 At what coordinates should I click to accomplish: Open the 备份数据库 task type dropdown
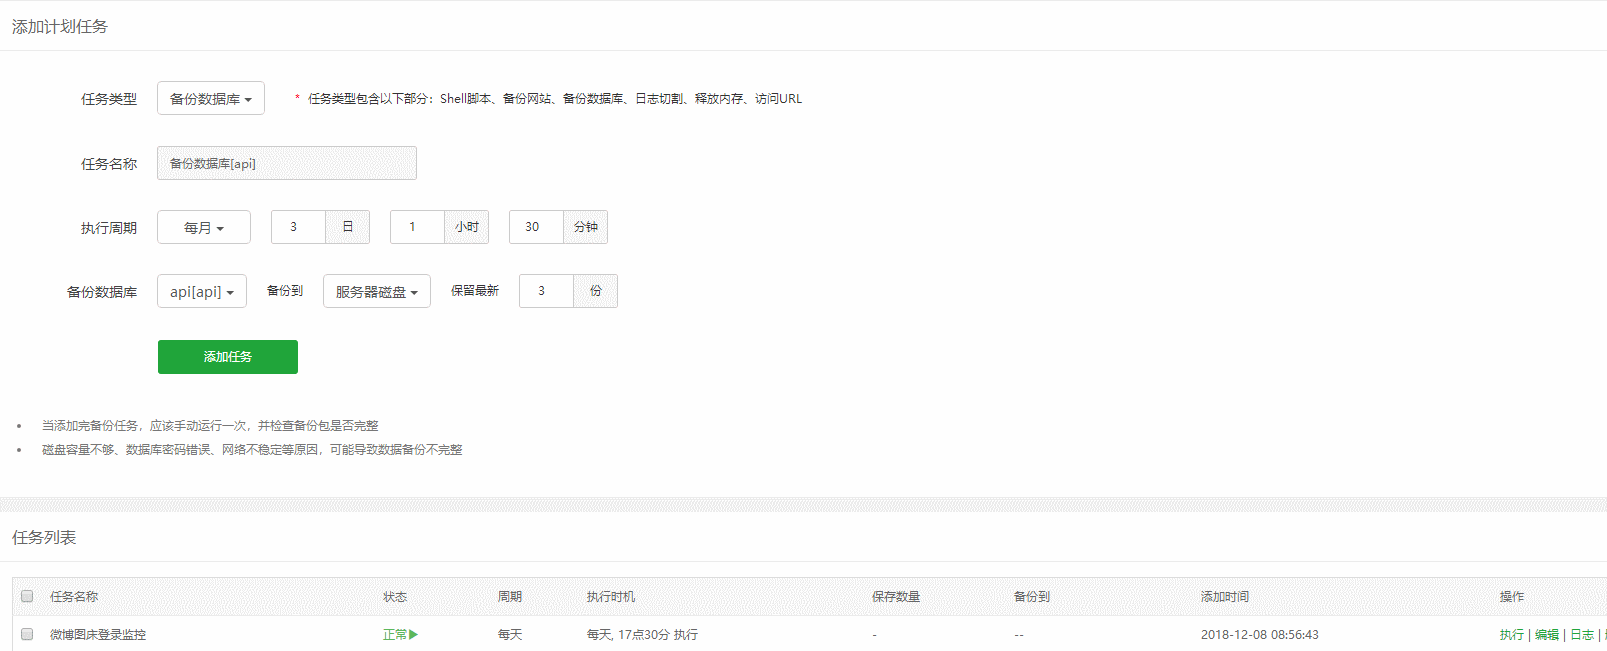coord(211,98)
